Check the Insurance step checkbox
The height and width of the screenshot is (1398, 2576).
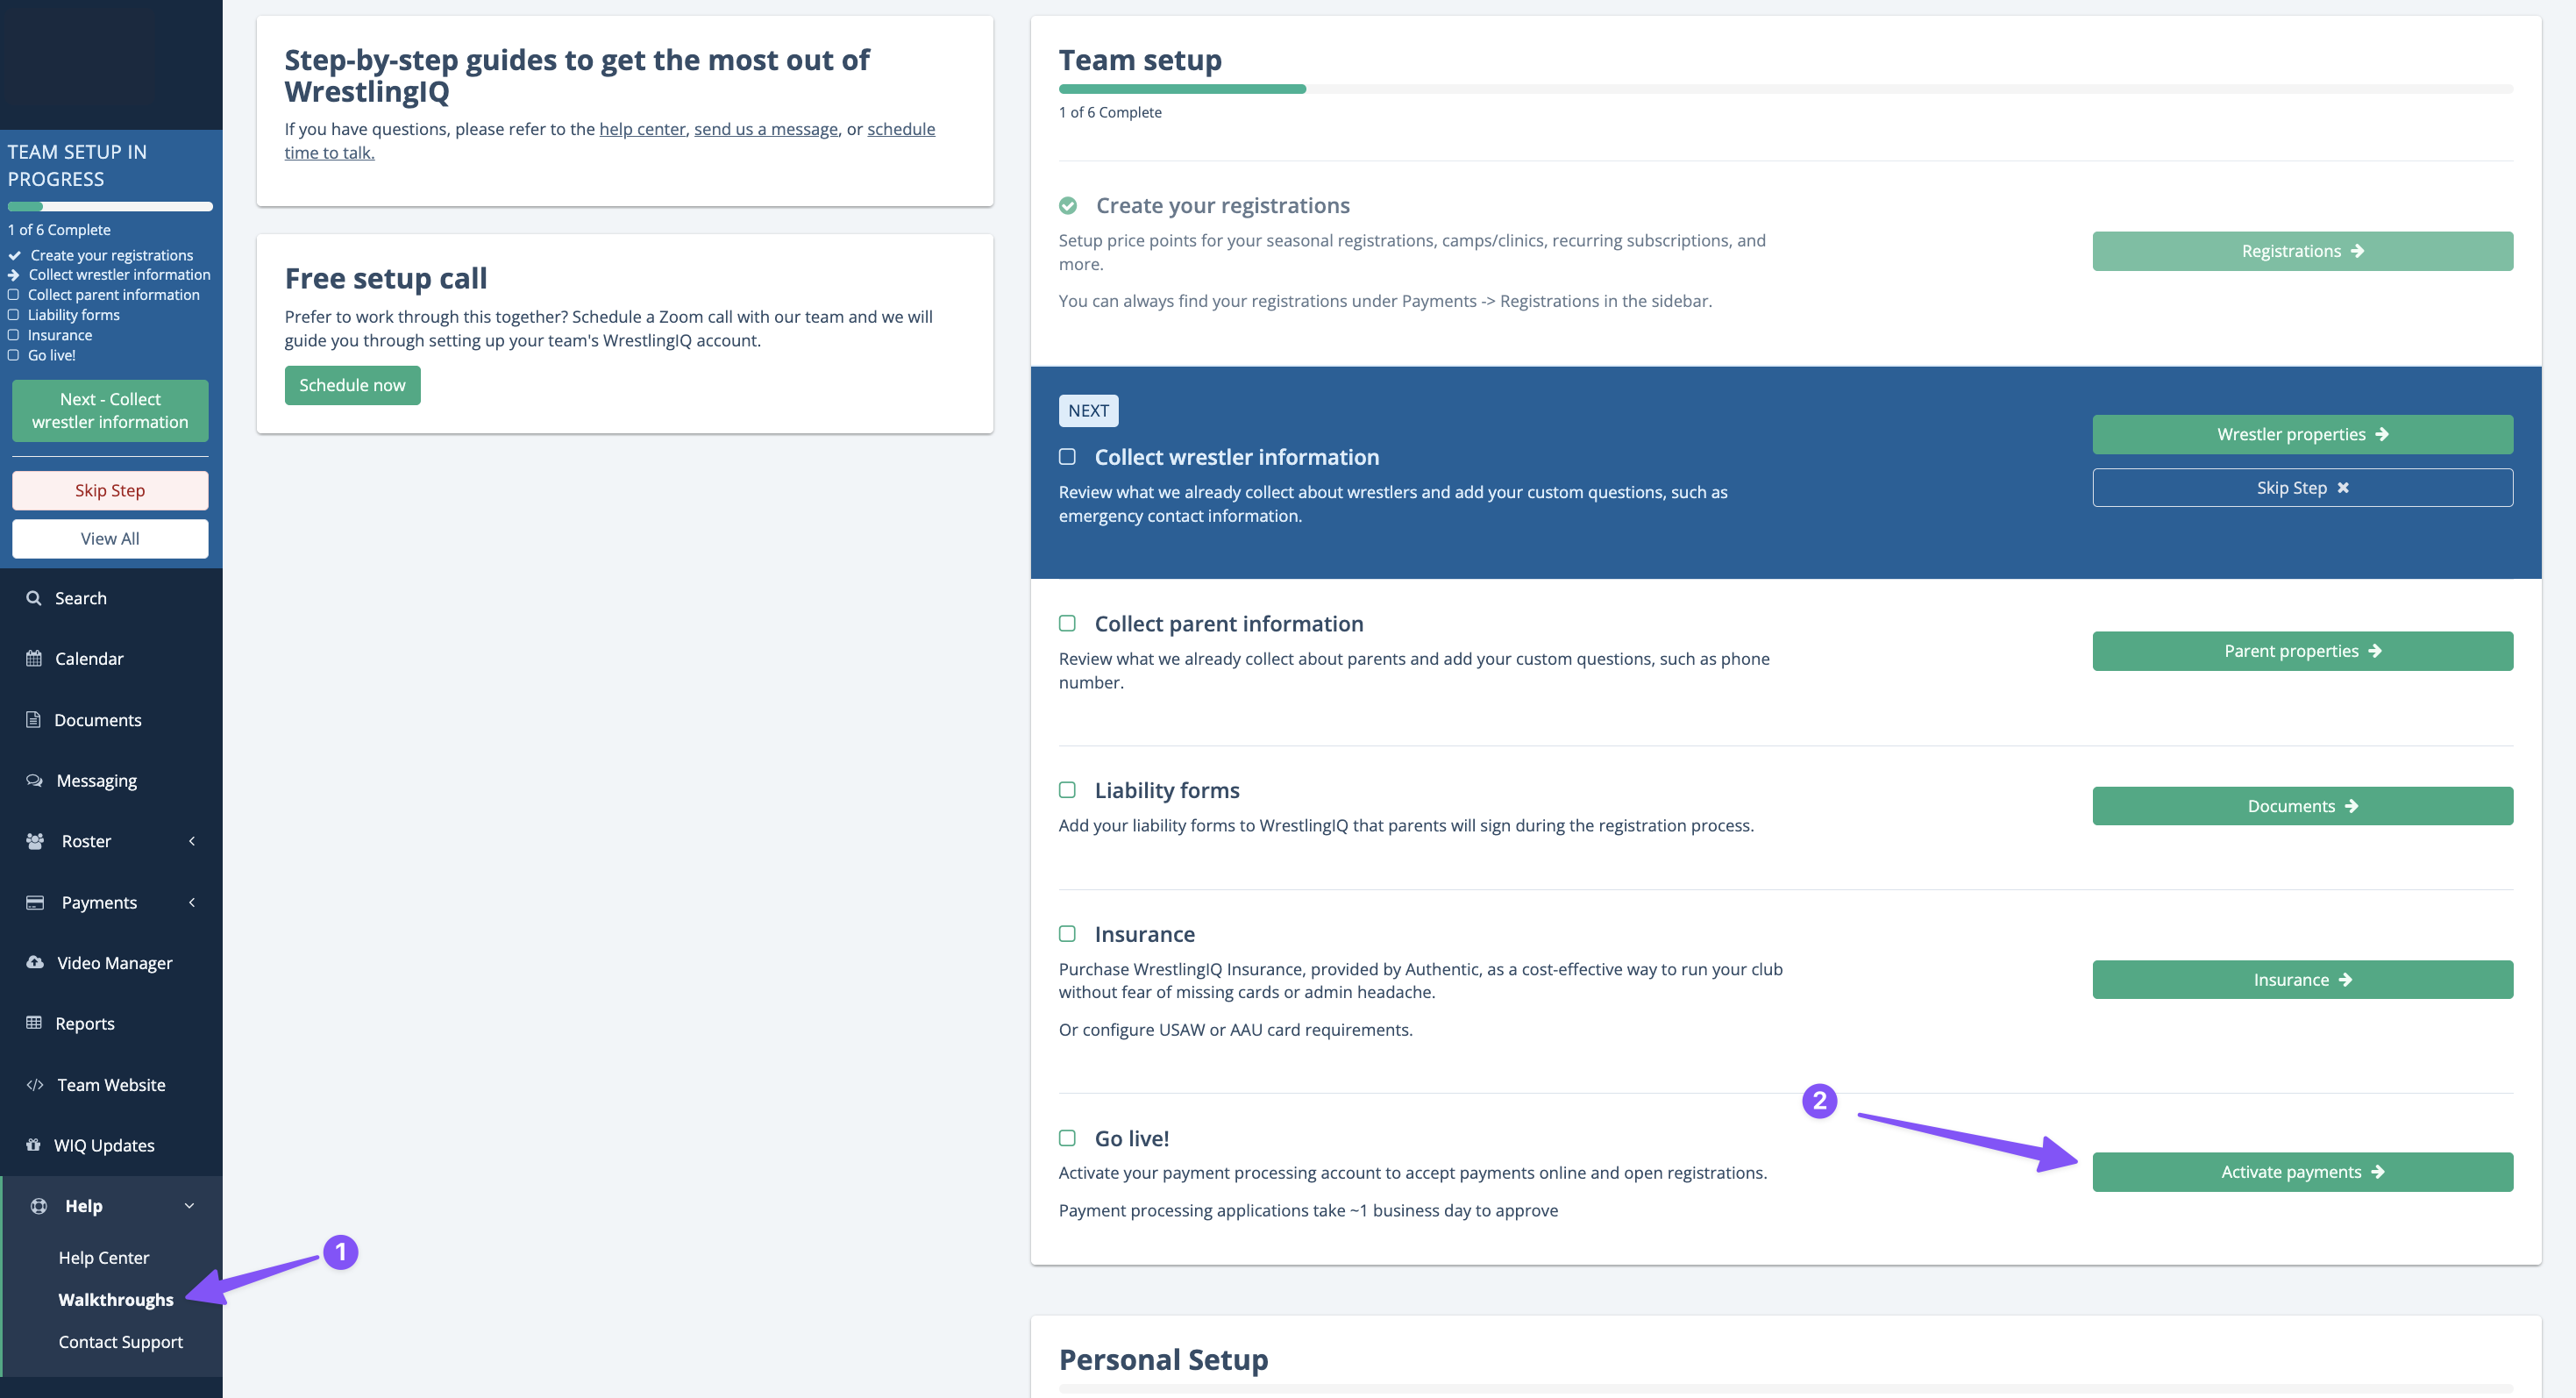(x=1068, y=933)
